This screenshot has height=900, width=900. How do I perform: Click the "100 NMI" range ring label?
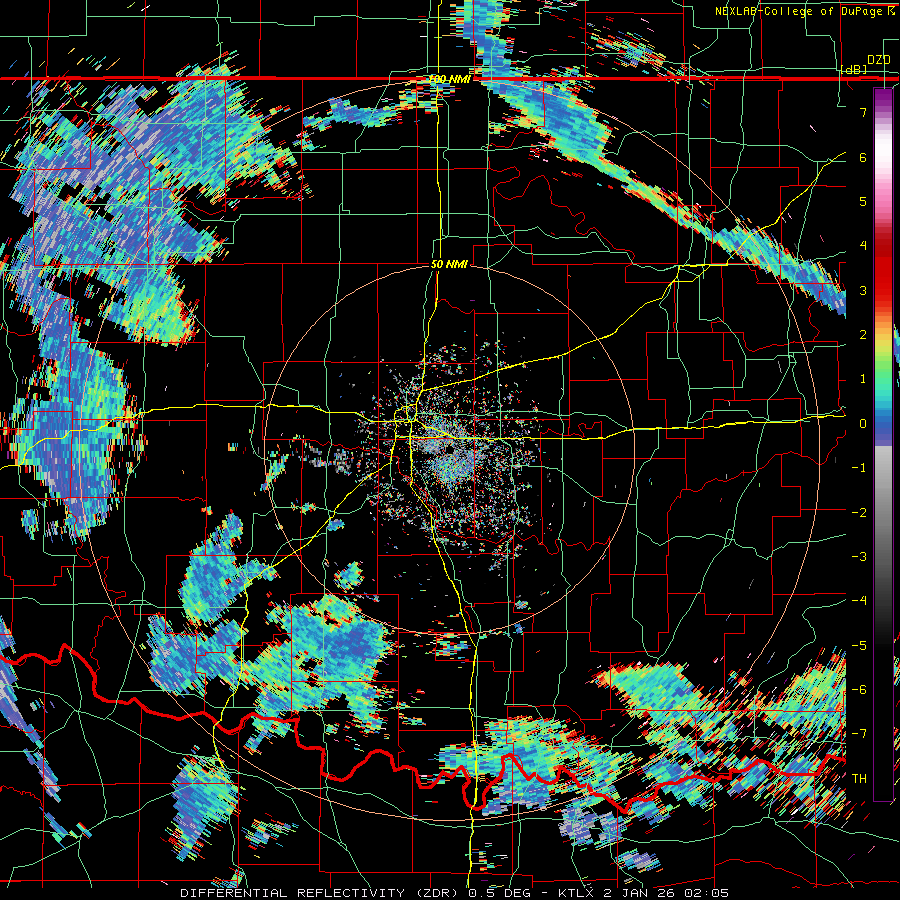pos(449,79)
